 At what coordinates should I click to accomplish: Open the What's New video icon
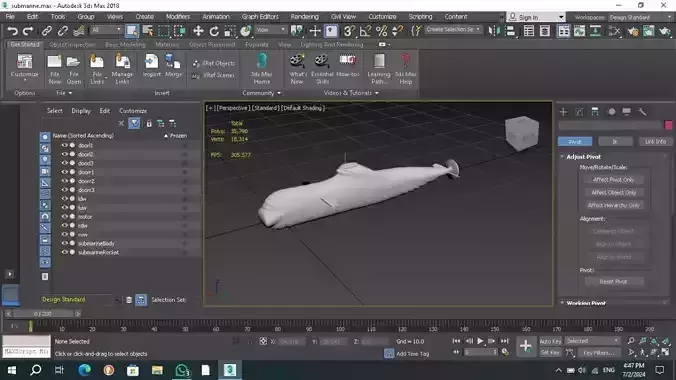tap(297, 69)
